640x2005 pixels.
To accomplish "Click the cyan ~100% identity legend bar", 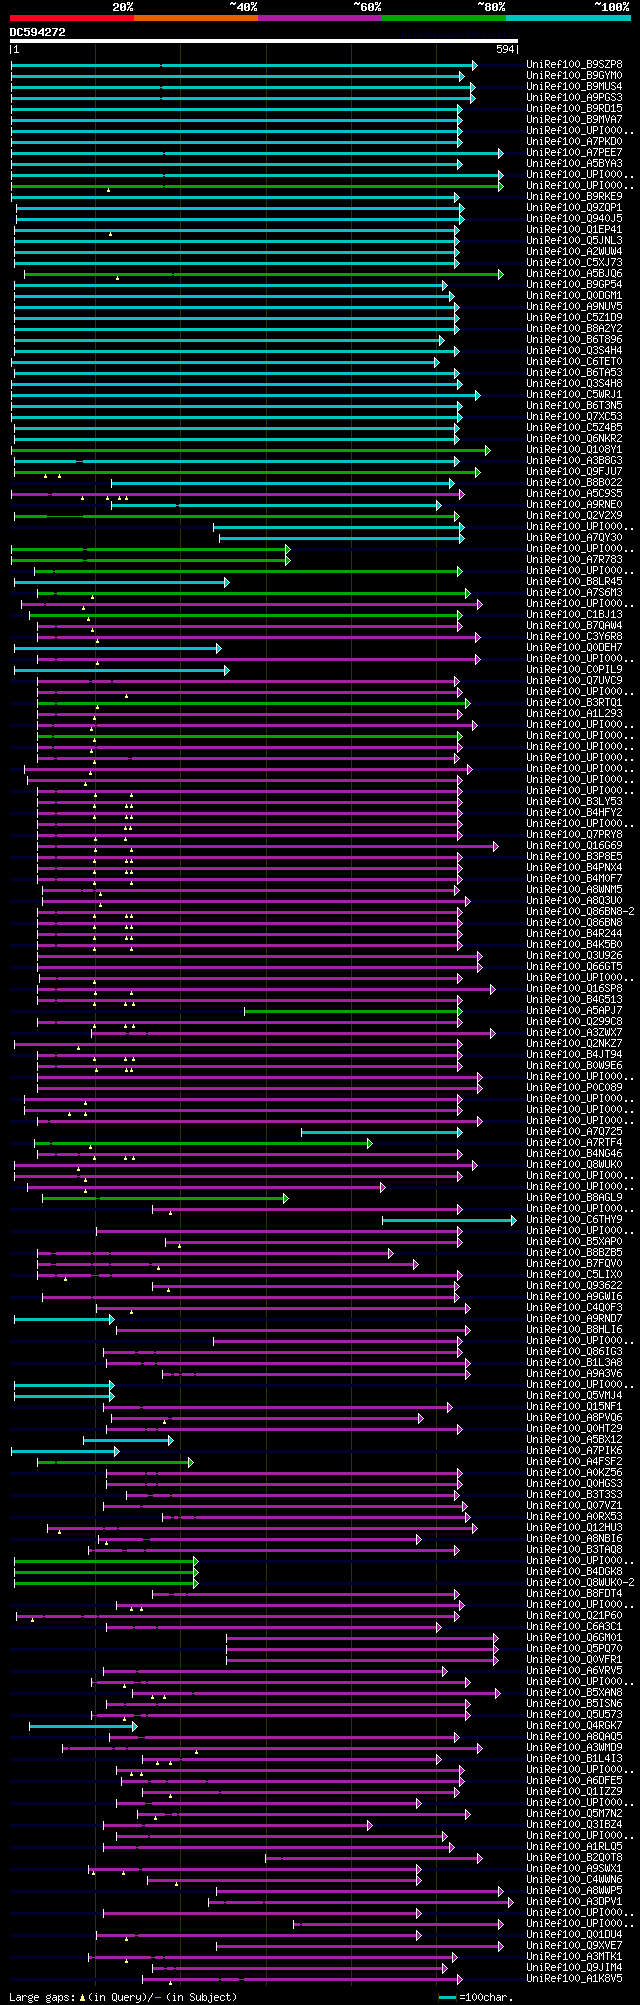I will (568, 18).
